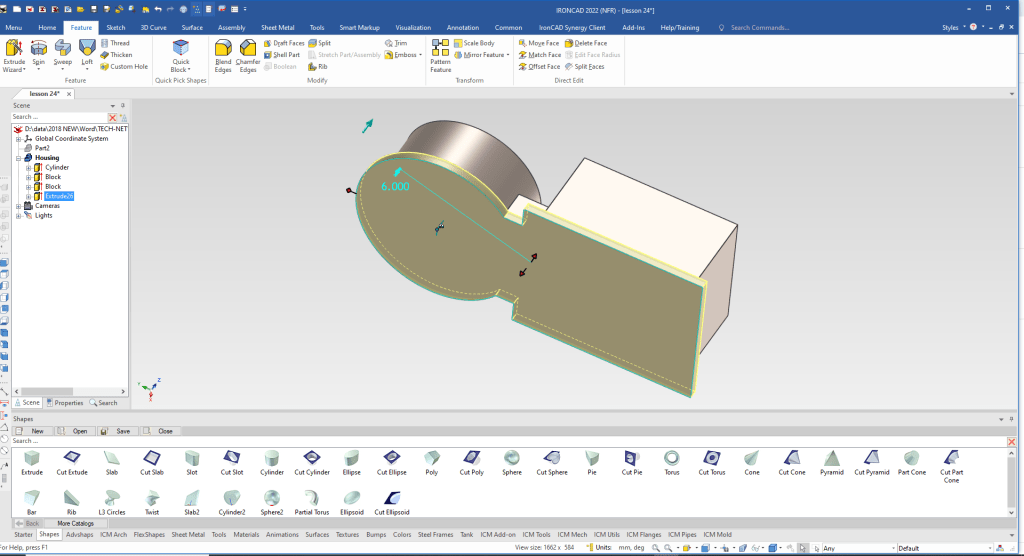Choose the Twist shape in catalog
Viewport: 1024px width, 556px height.
point(151,500)
